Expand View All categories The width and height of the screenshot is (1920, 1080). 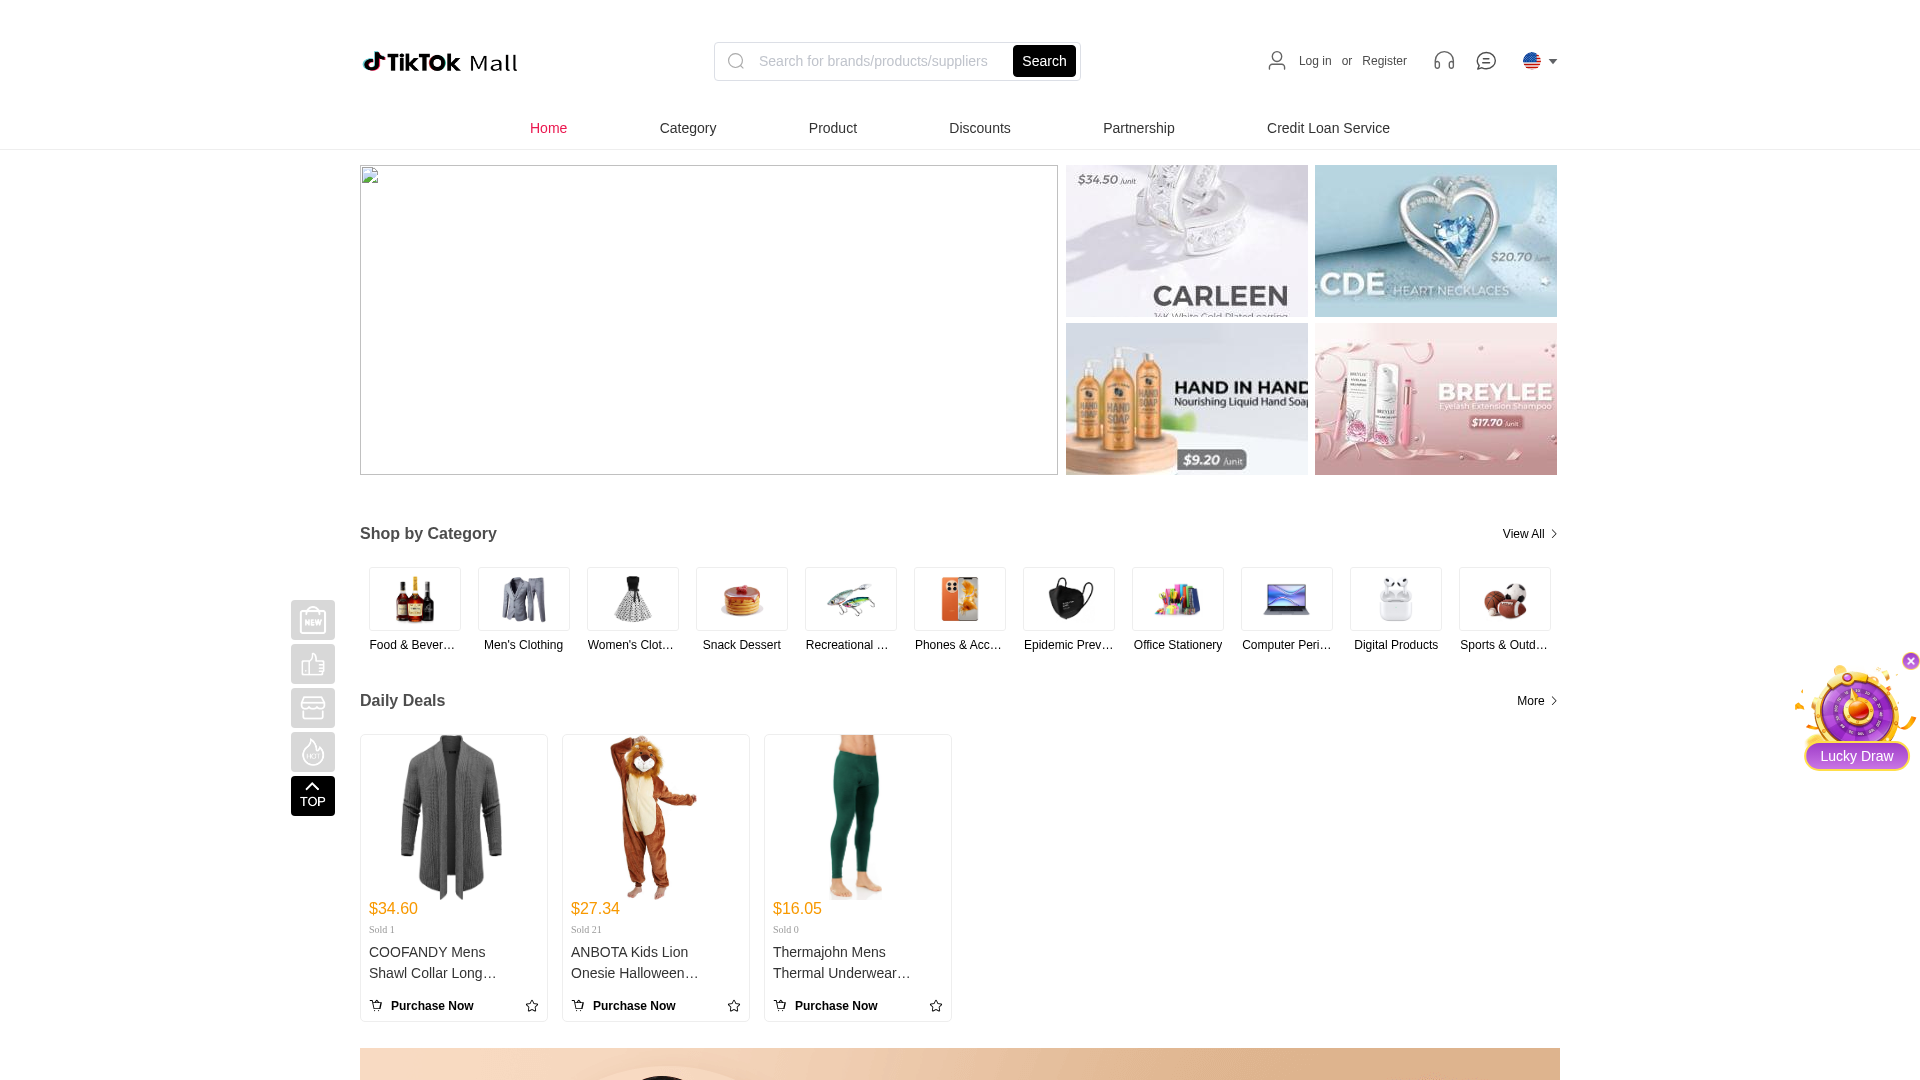pos(1530,534)
